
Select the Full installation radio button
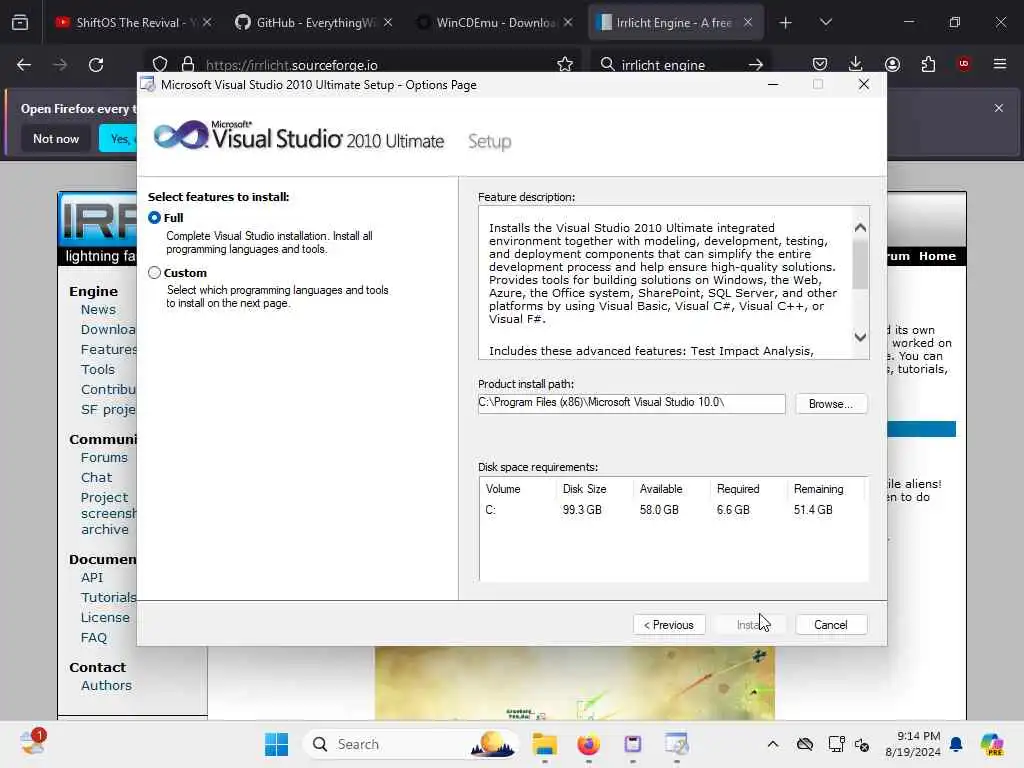pyautogui.click(x=154, y=217)
